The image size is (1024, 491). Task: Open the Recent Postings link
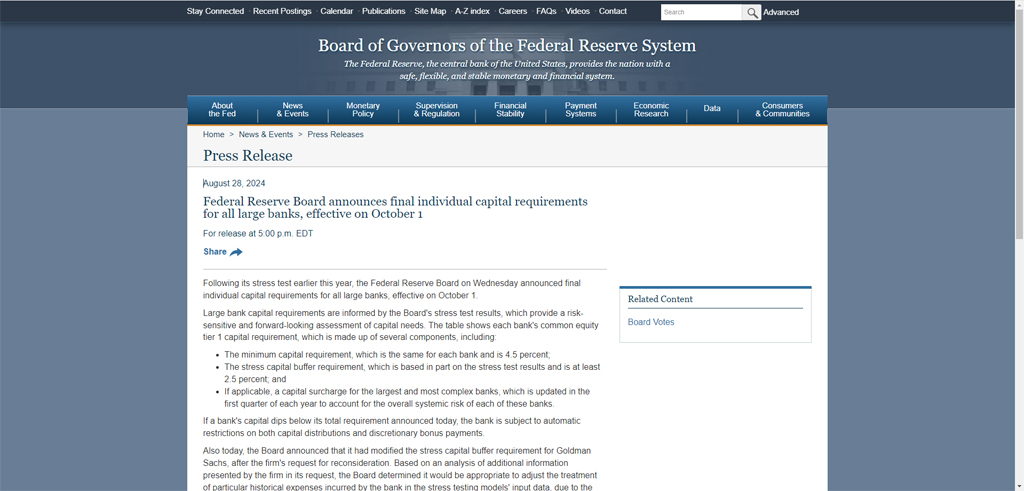coord(282,11)
